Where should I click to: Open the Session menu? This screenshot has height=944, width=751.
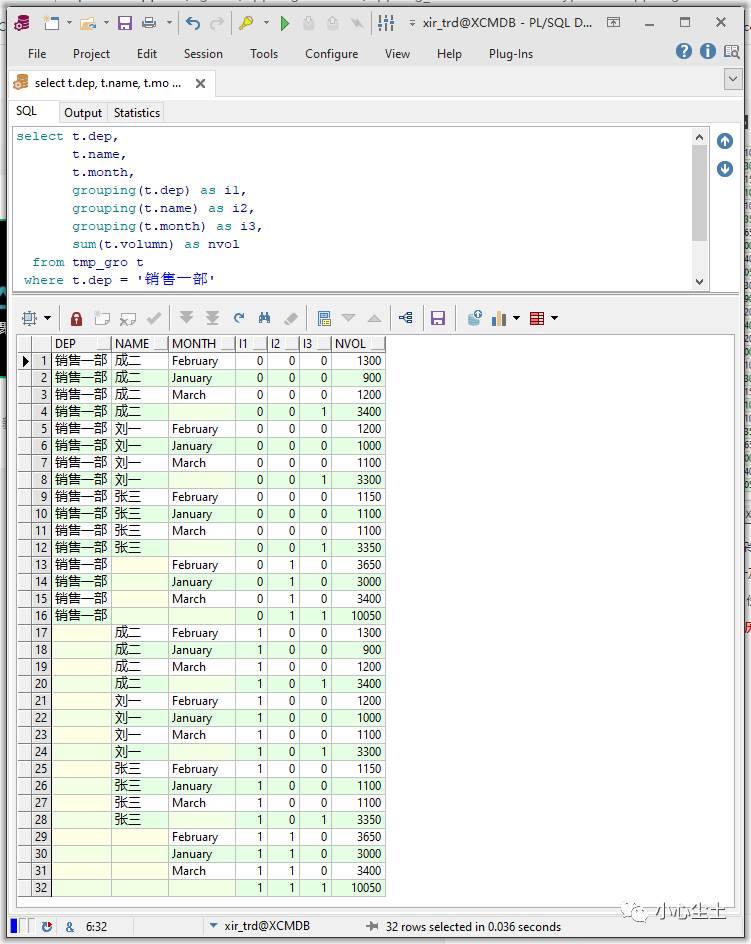coord(203,54)
